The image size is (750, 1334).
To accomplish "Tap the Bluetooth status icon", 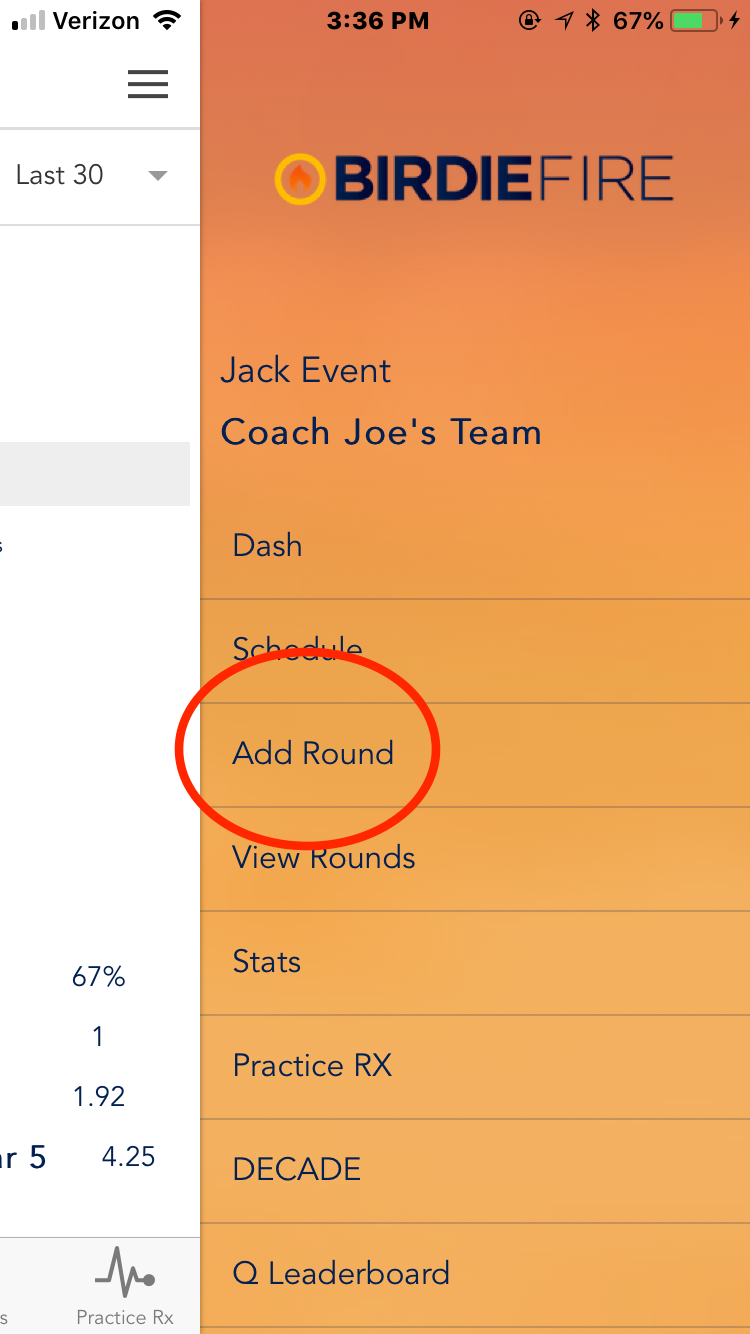I will click(x=593, y=20).
